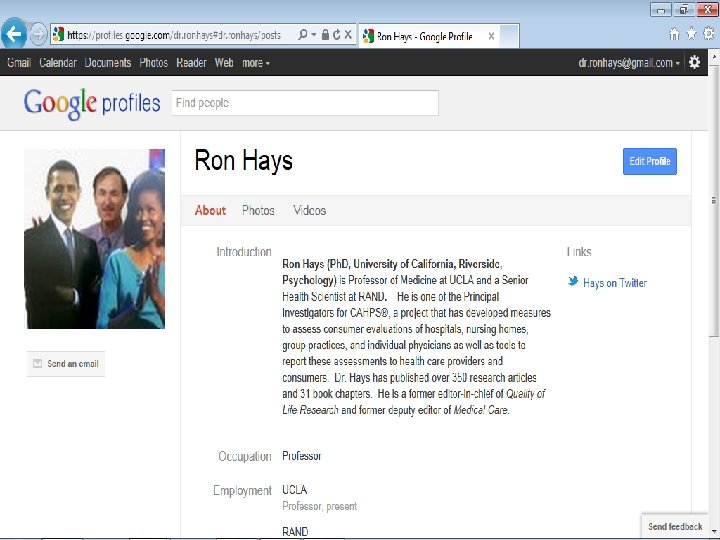The height and width of the screenshot is (540, 720).
Task: Click the browser back arrow button
Action: (x=14, y=34)
